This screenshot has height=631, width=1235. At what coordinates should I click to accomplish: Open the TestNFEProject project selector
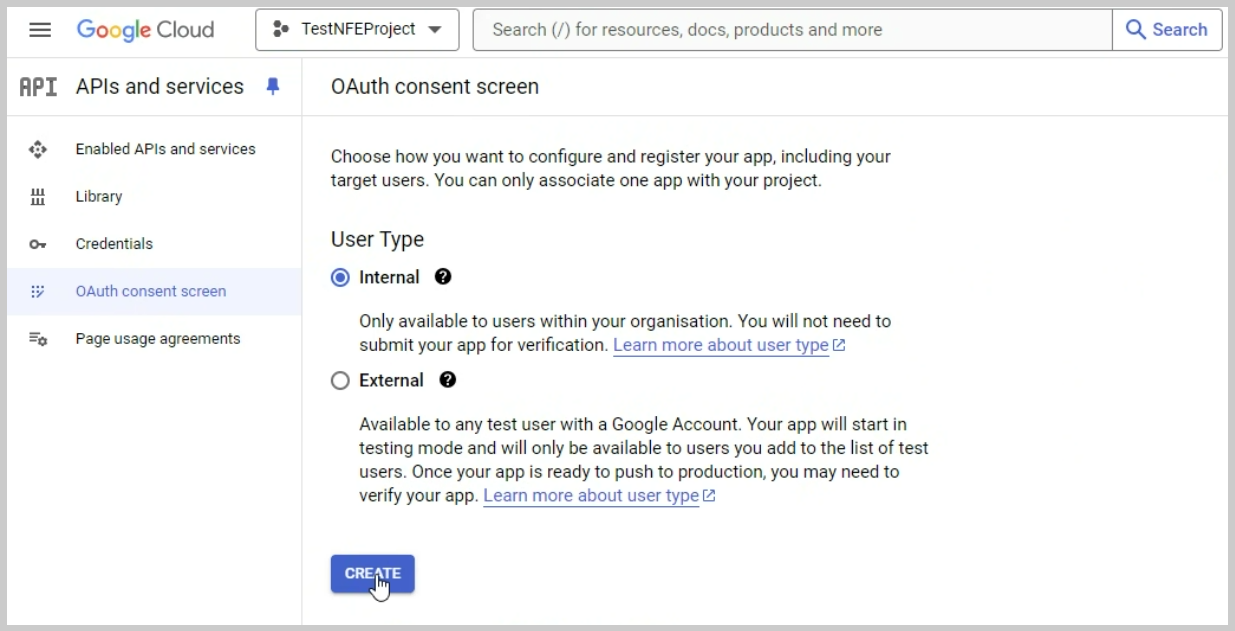point(357,30)
